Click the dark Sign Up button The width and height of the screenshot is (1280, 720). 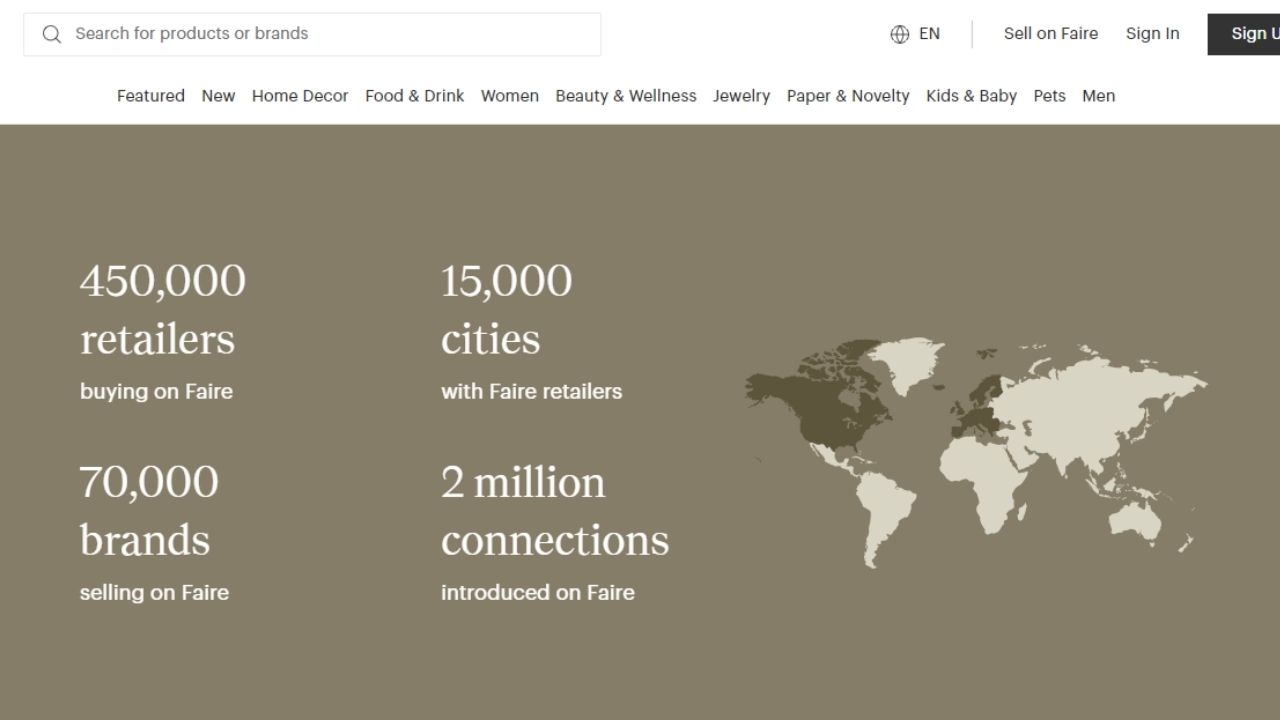(x=1244, y=34)
